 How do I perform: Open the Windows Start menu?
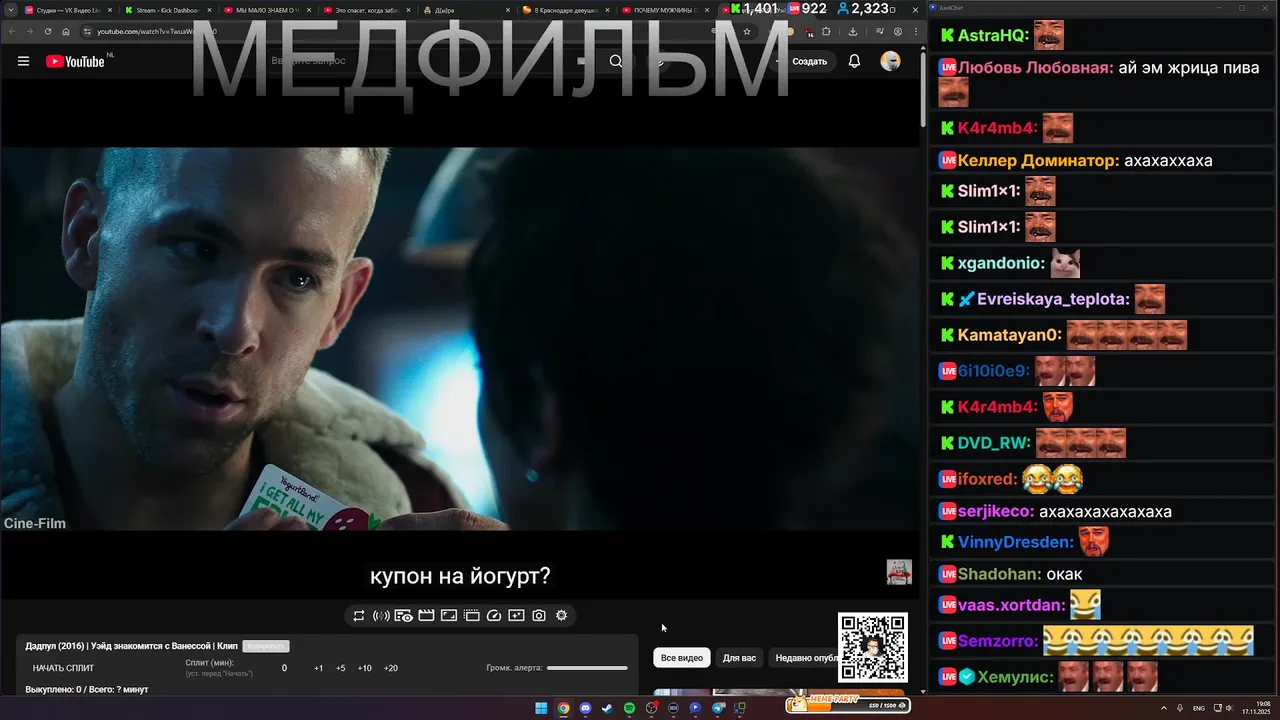(x=541, y=708)
